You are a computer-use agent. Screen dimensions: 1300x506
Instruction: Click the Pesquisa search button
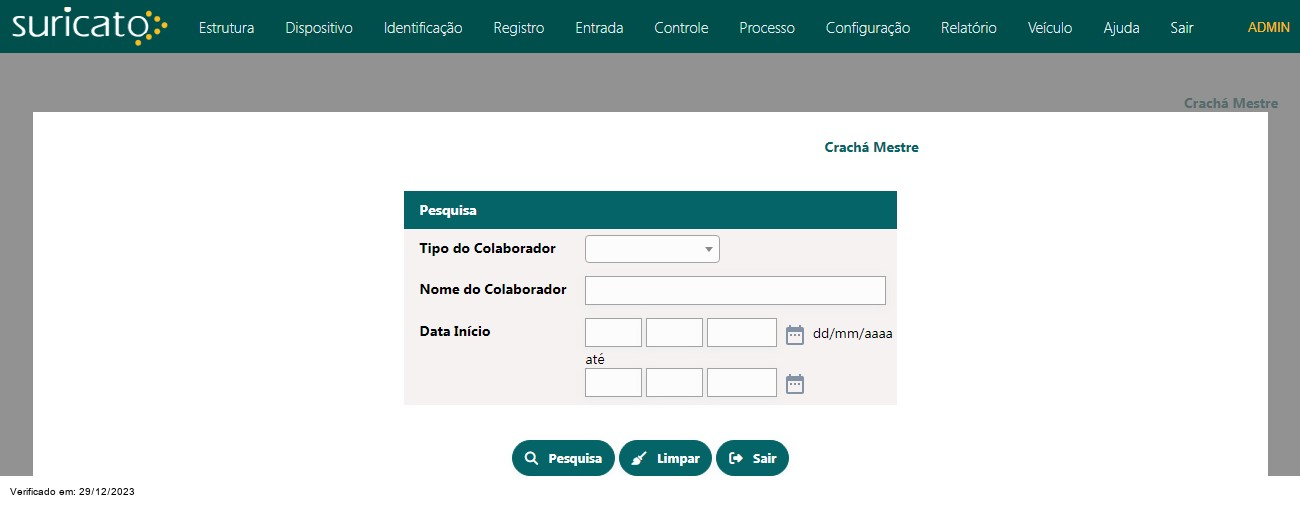pyautogui.click(x=563, y=458)
